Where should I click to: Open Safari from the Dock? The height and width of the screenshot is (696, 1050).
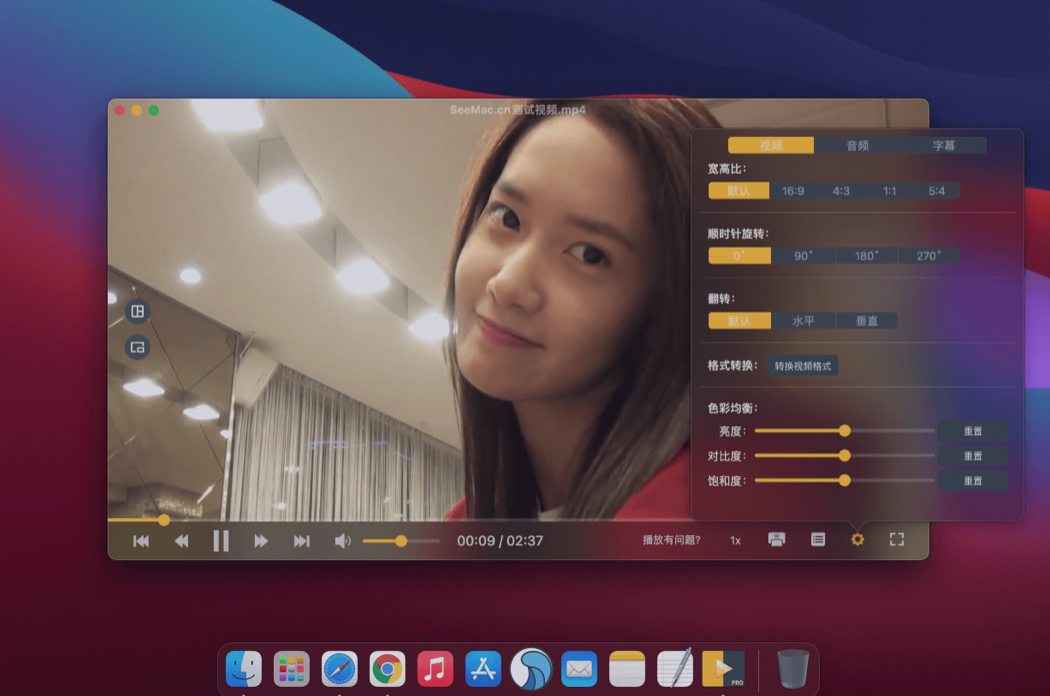tap(339, 669)
